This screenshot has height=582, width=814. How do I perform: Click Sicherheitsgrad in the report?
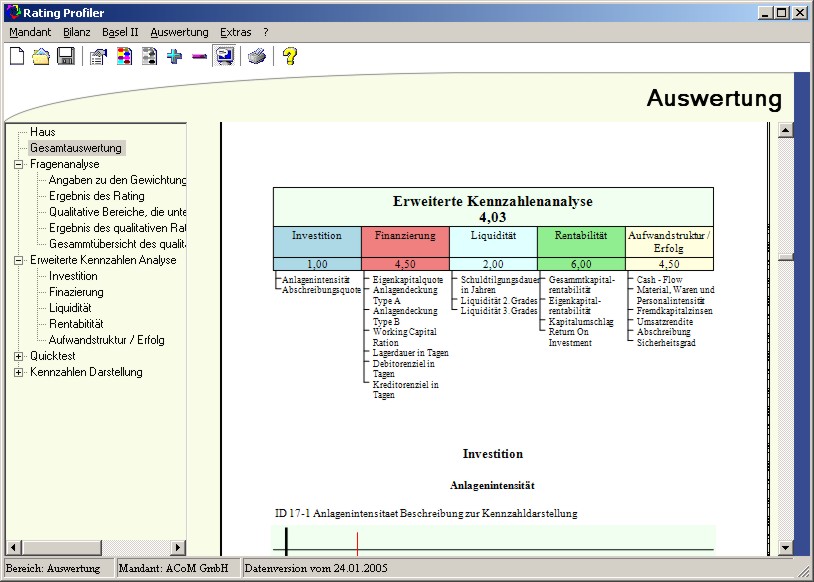[666, 343]
